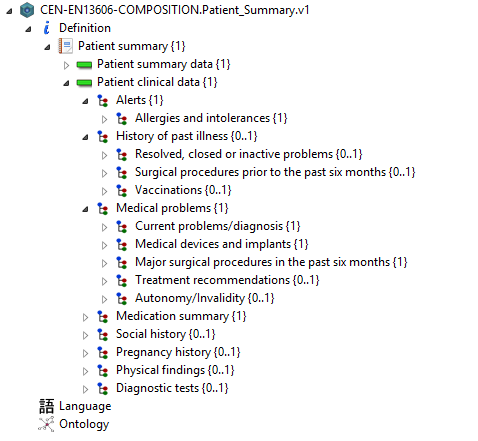Click the Language kanji icon
Viewport: 478px width, 441px height.
click(46, 406)
